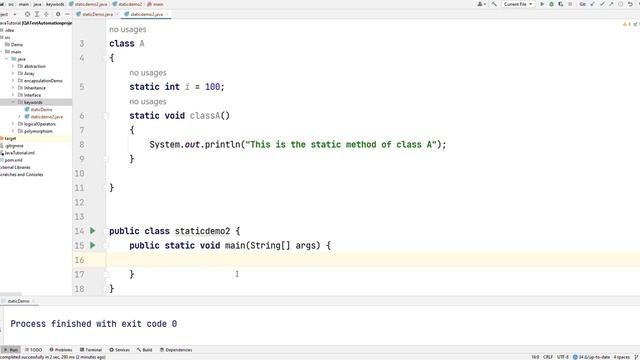Image resolution: width=640 pixels, height=360 pixels.
Task: Expand the Inheritance folder
Action: click(13, 88)
